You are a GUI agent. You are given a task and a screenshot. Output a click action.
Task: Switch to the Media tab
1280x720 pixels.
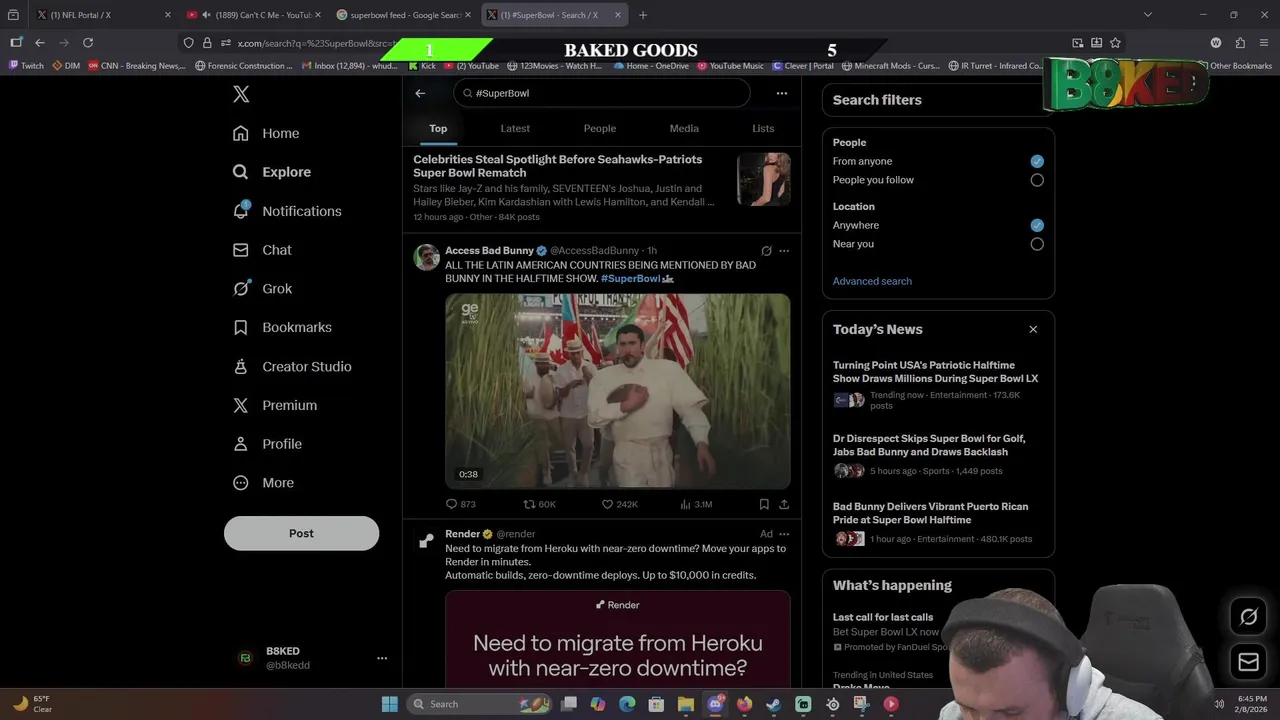(684, 128)
